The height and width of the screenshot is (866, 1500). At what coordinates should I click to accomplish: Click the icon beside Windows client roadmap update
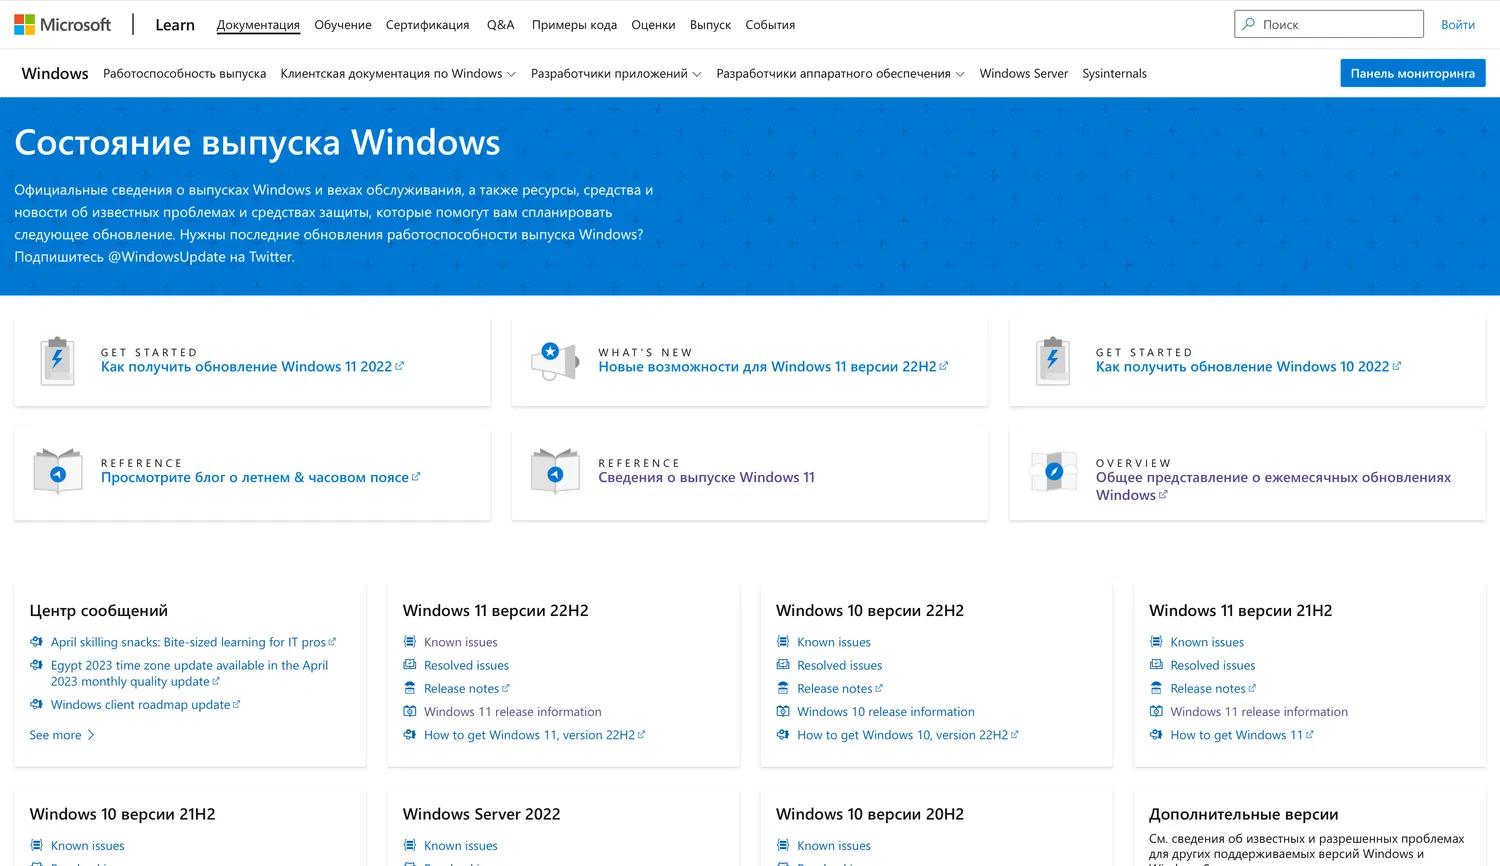point(37,705)
